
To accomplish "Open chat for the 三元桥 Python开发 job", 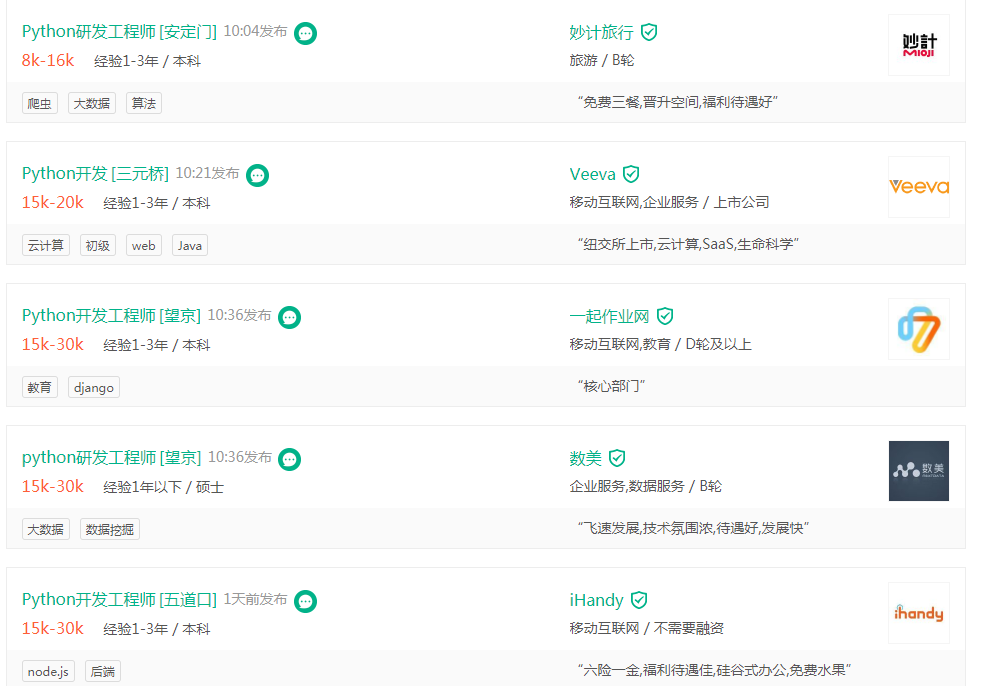I will 257,175.
